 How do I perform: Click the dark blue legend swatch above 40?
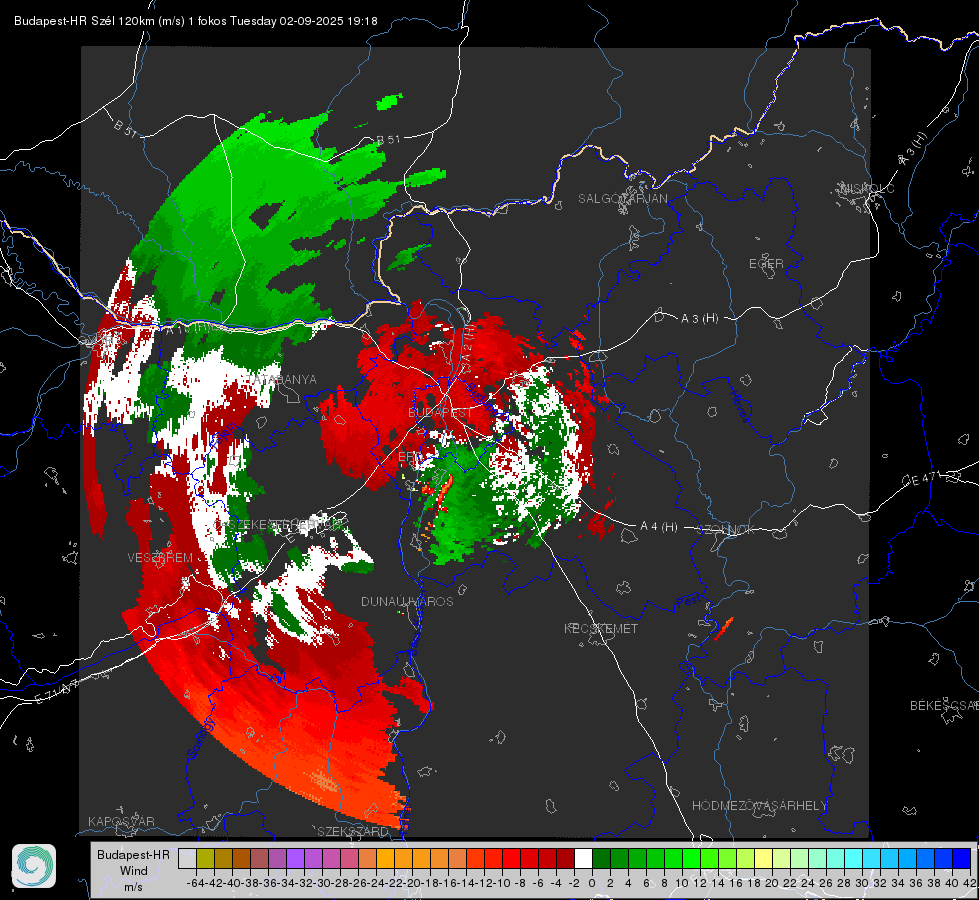[x=962, y=859]
